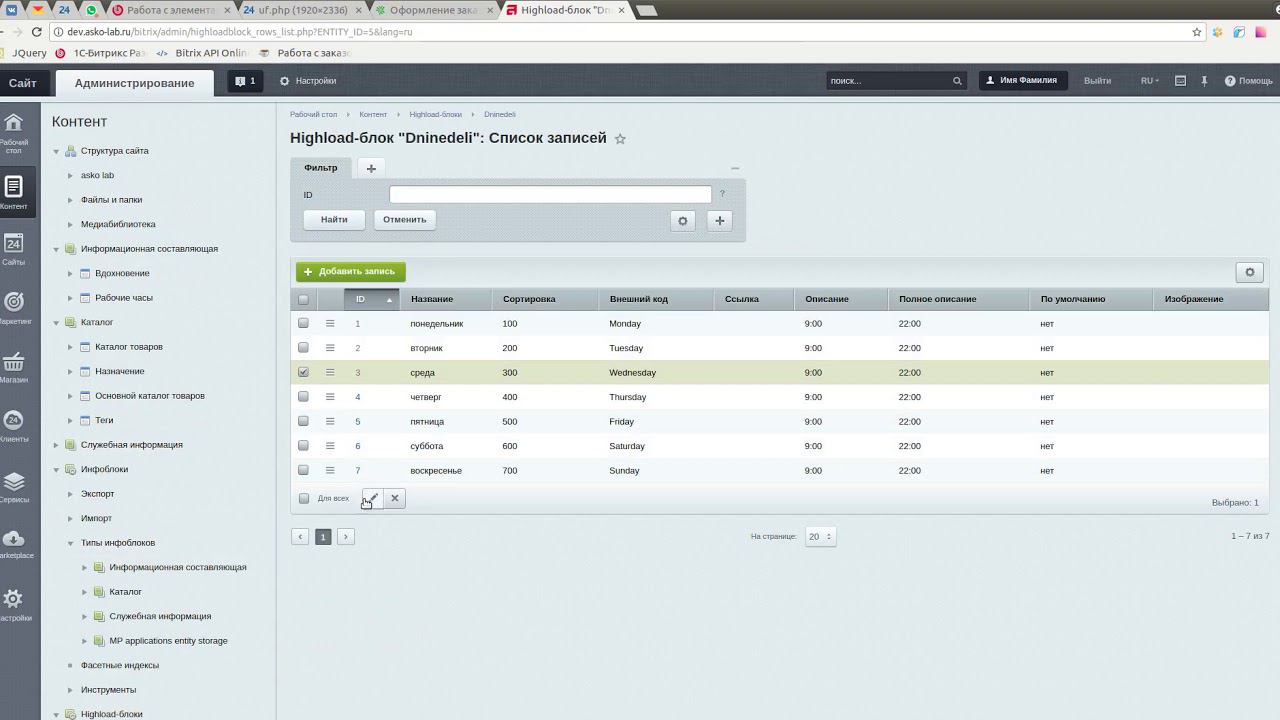Open row actions menu for четверг
Screen dimensions: 1280x720
pyautogui.click(x=330, y=397)
